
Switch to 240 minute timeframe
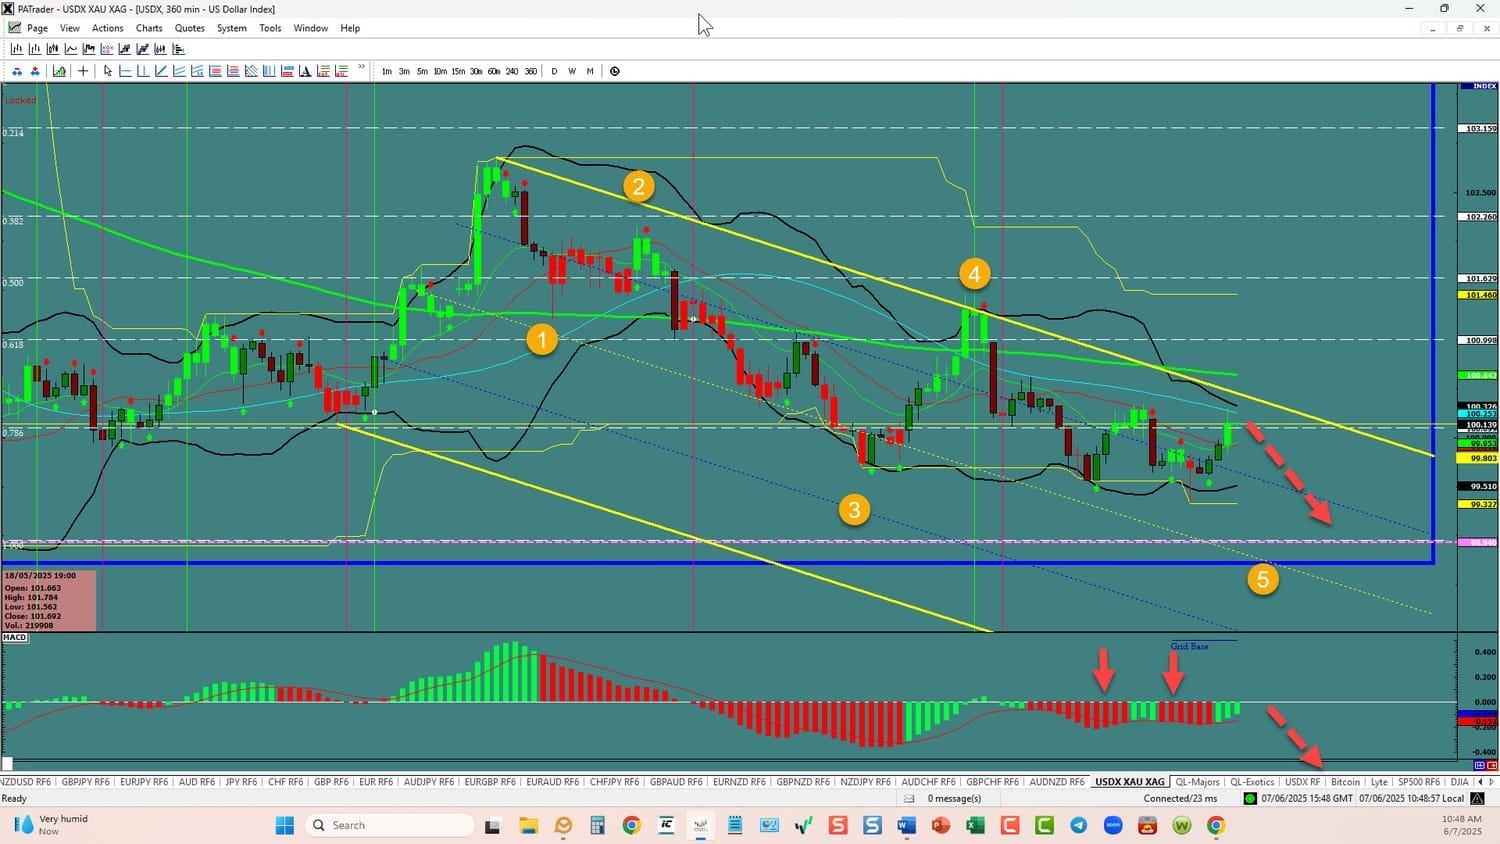click(x=512, y=71)
